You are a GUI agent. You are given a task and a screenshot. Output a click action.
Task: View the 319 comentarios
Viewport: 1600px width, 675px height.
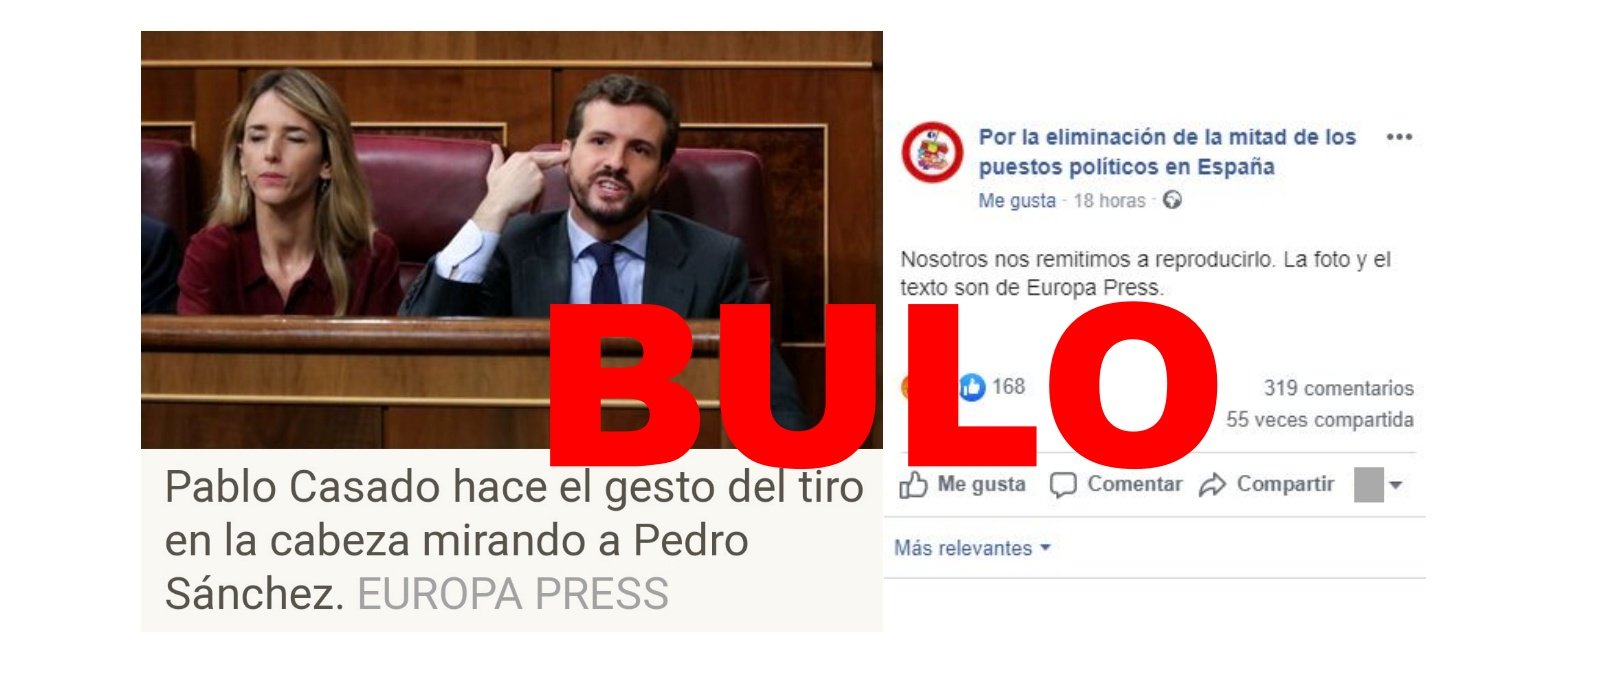pos(1338,388)
